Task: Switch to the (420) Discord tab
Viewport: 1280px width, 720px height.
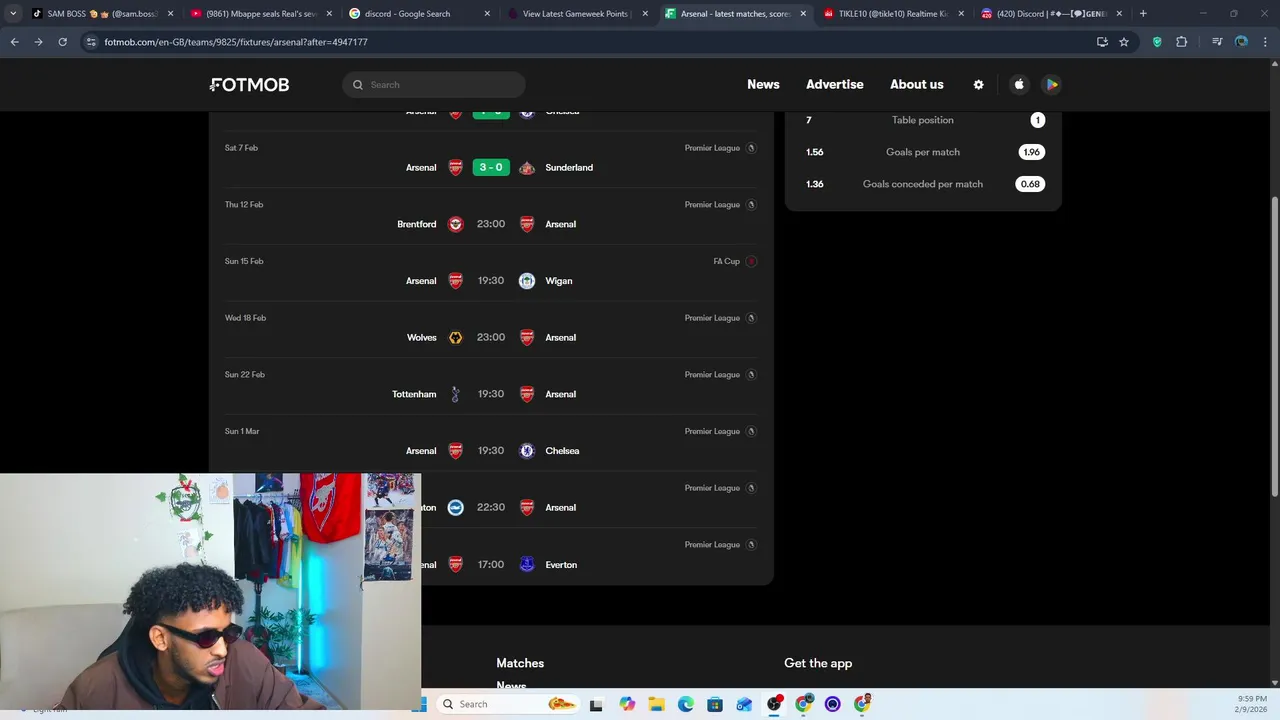Action: click(1052, 14)
